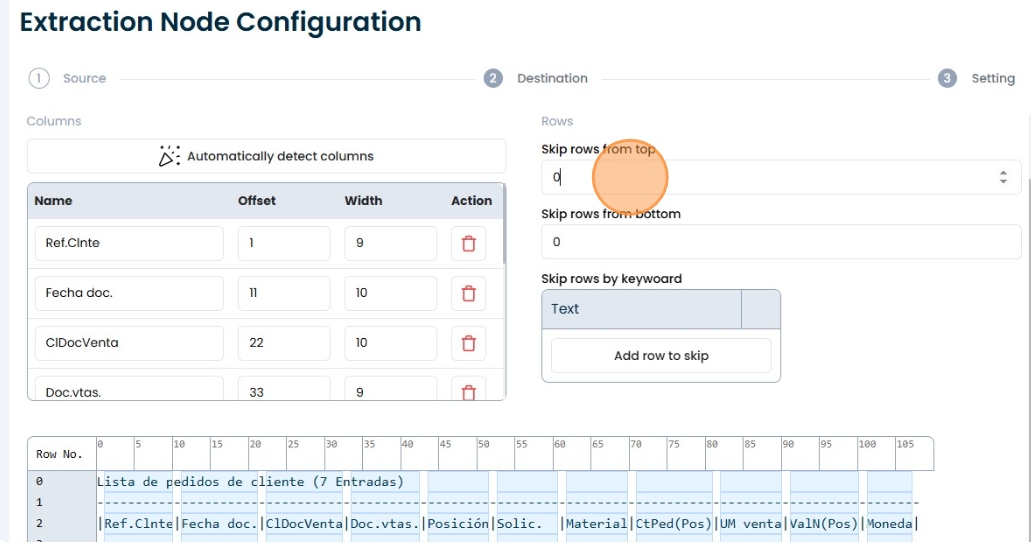
Task: Click the Offset column header
Action: (256, 201)
